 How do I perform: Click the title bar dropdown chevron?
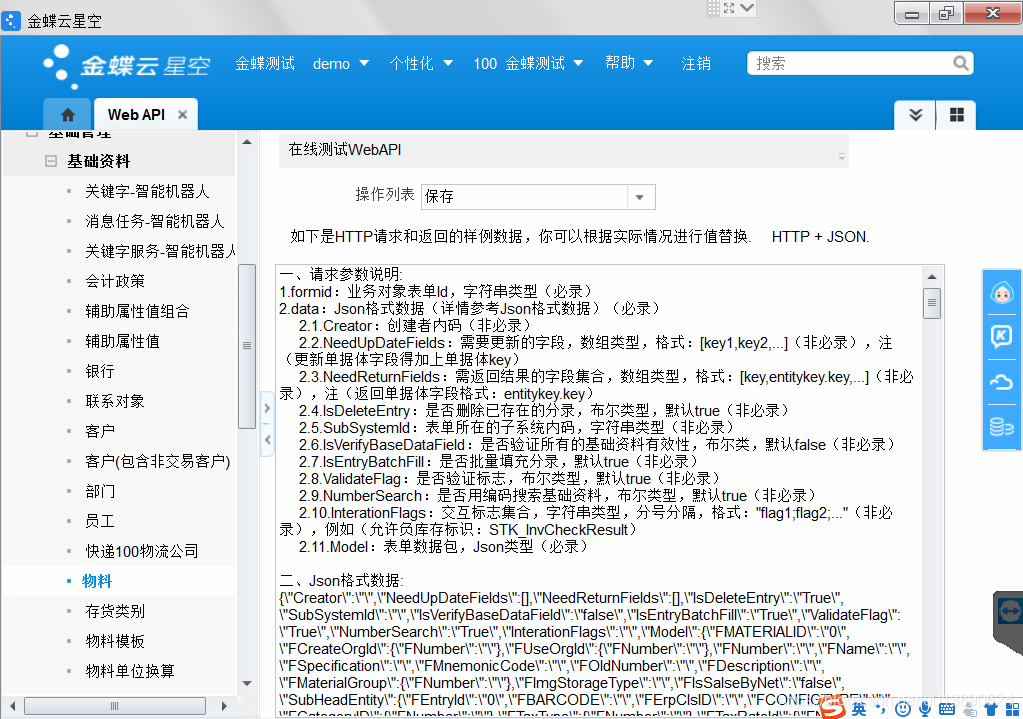[x=748, y=8]
